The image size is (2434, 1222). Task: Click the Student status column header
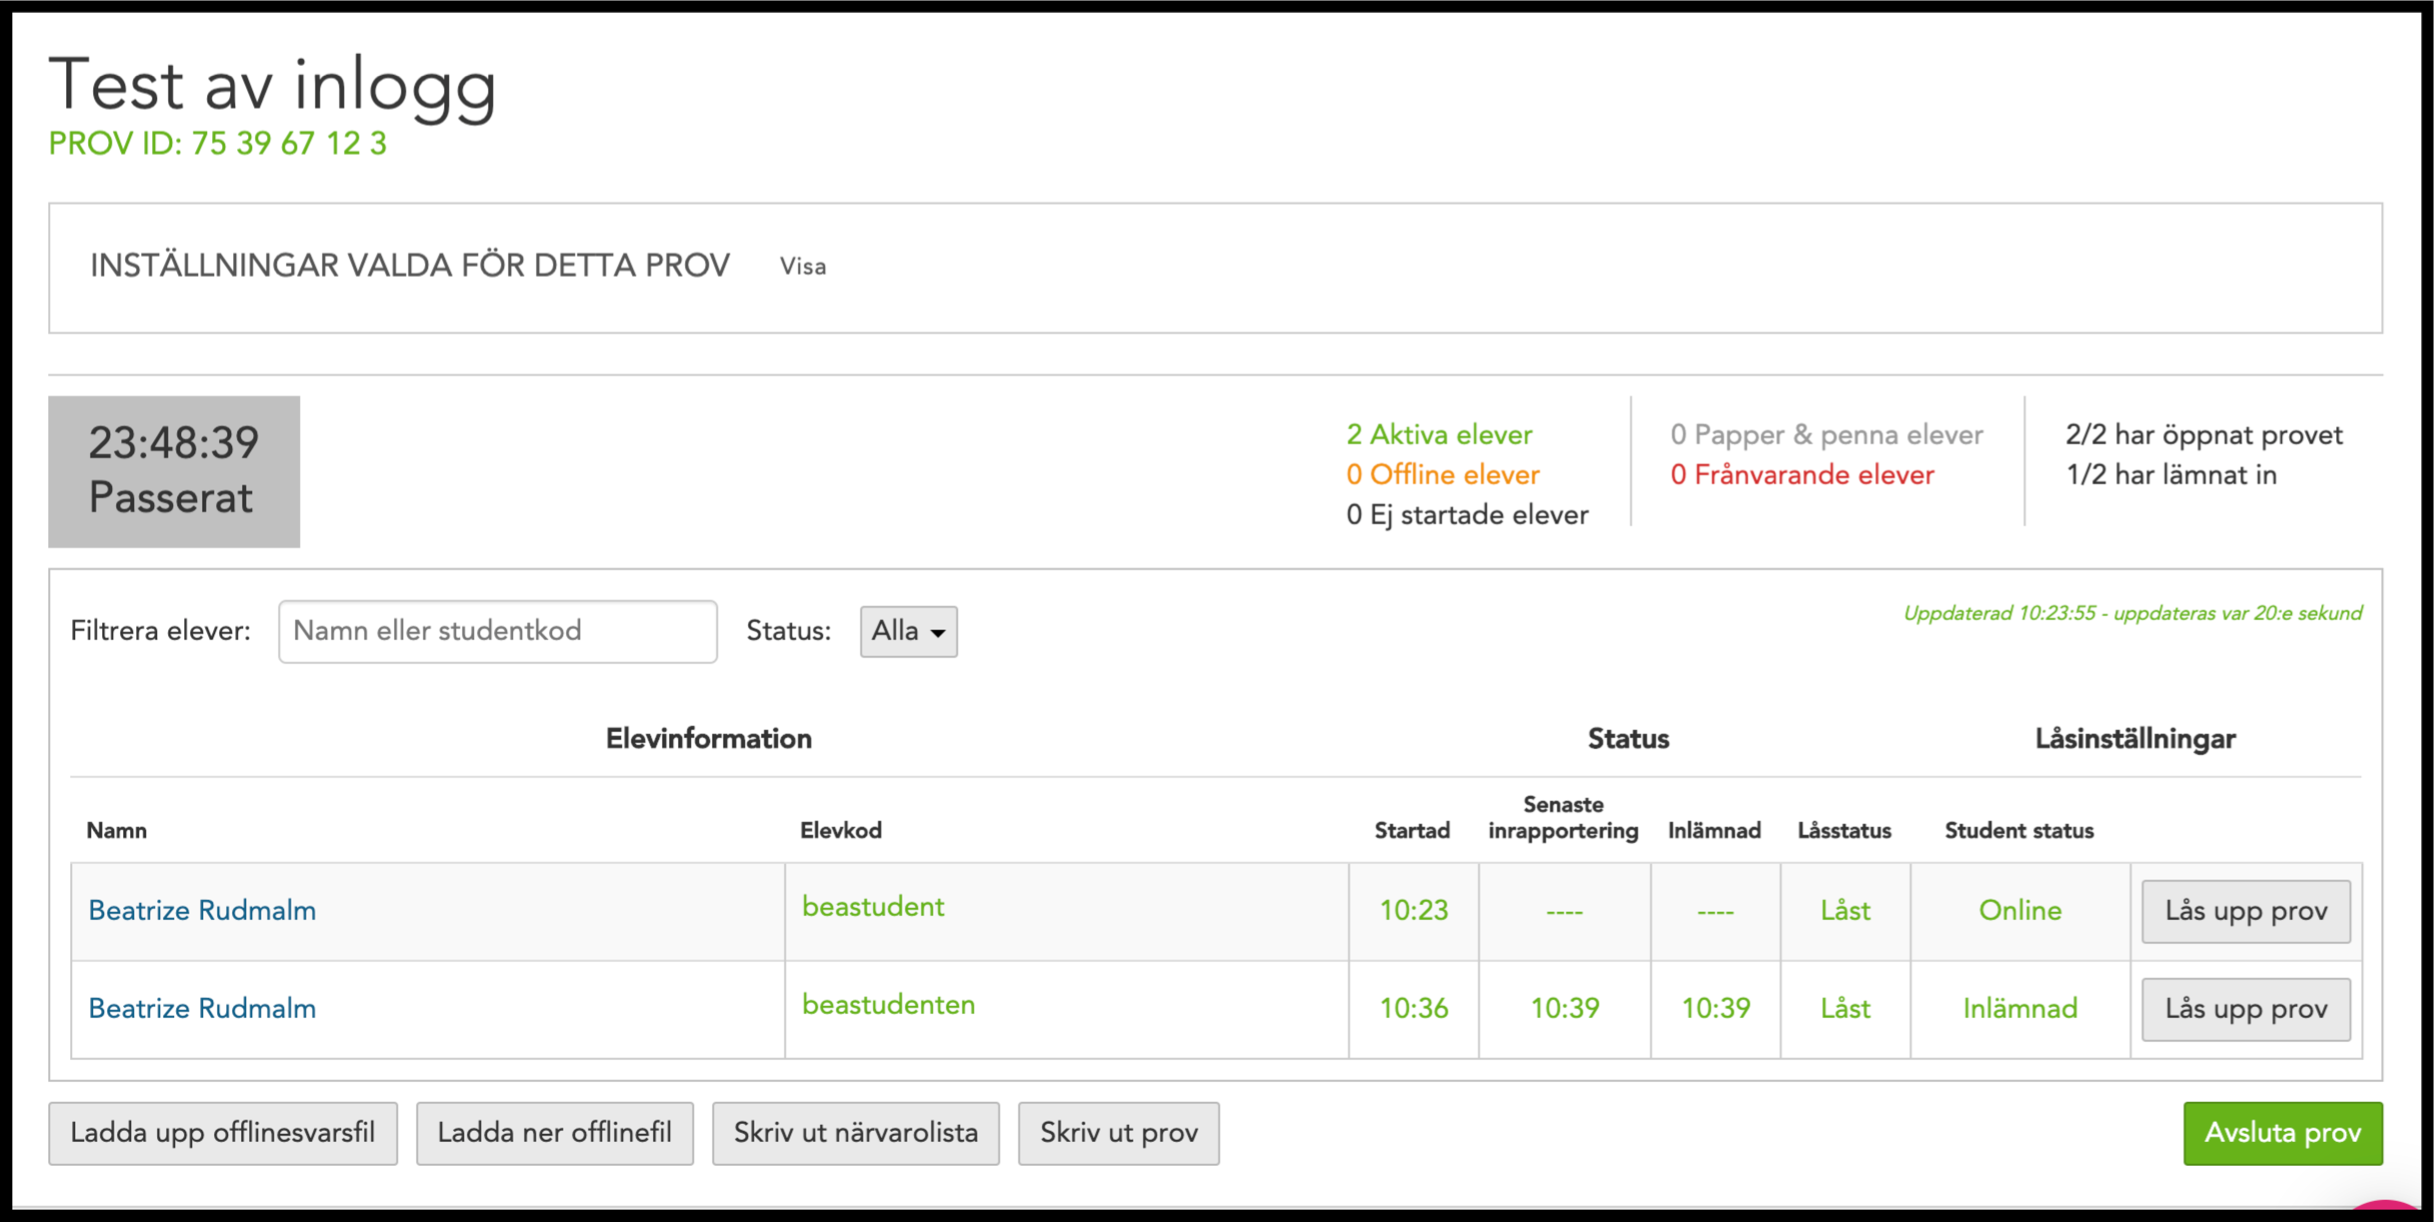click(x=2019, y=830)
